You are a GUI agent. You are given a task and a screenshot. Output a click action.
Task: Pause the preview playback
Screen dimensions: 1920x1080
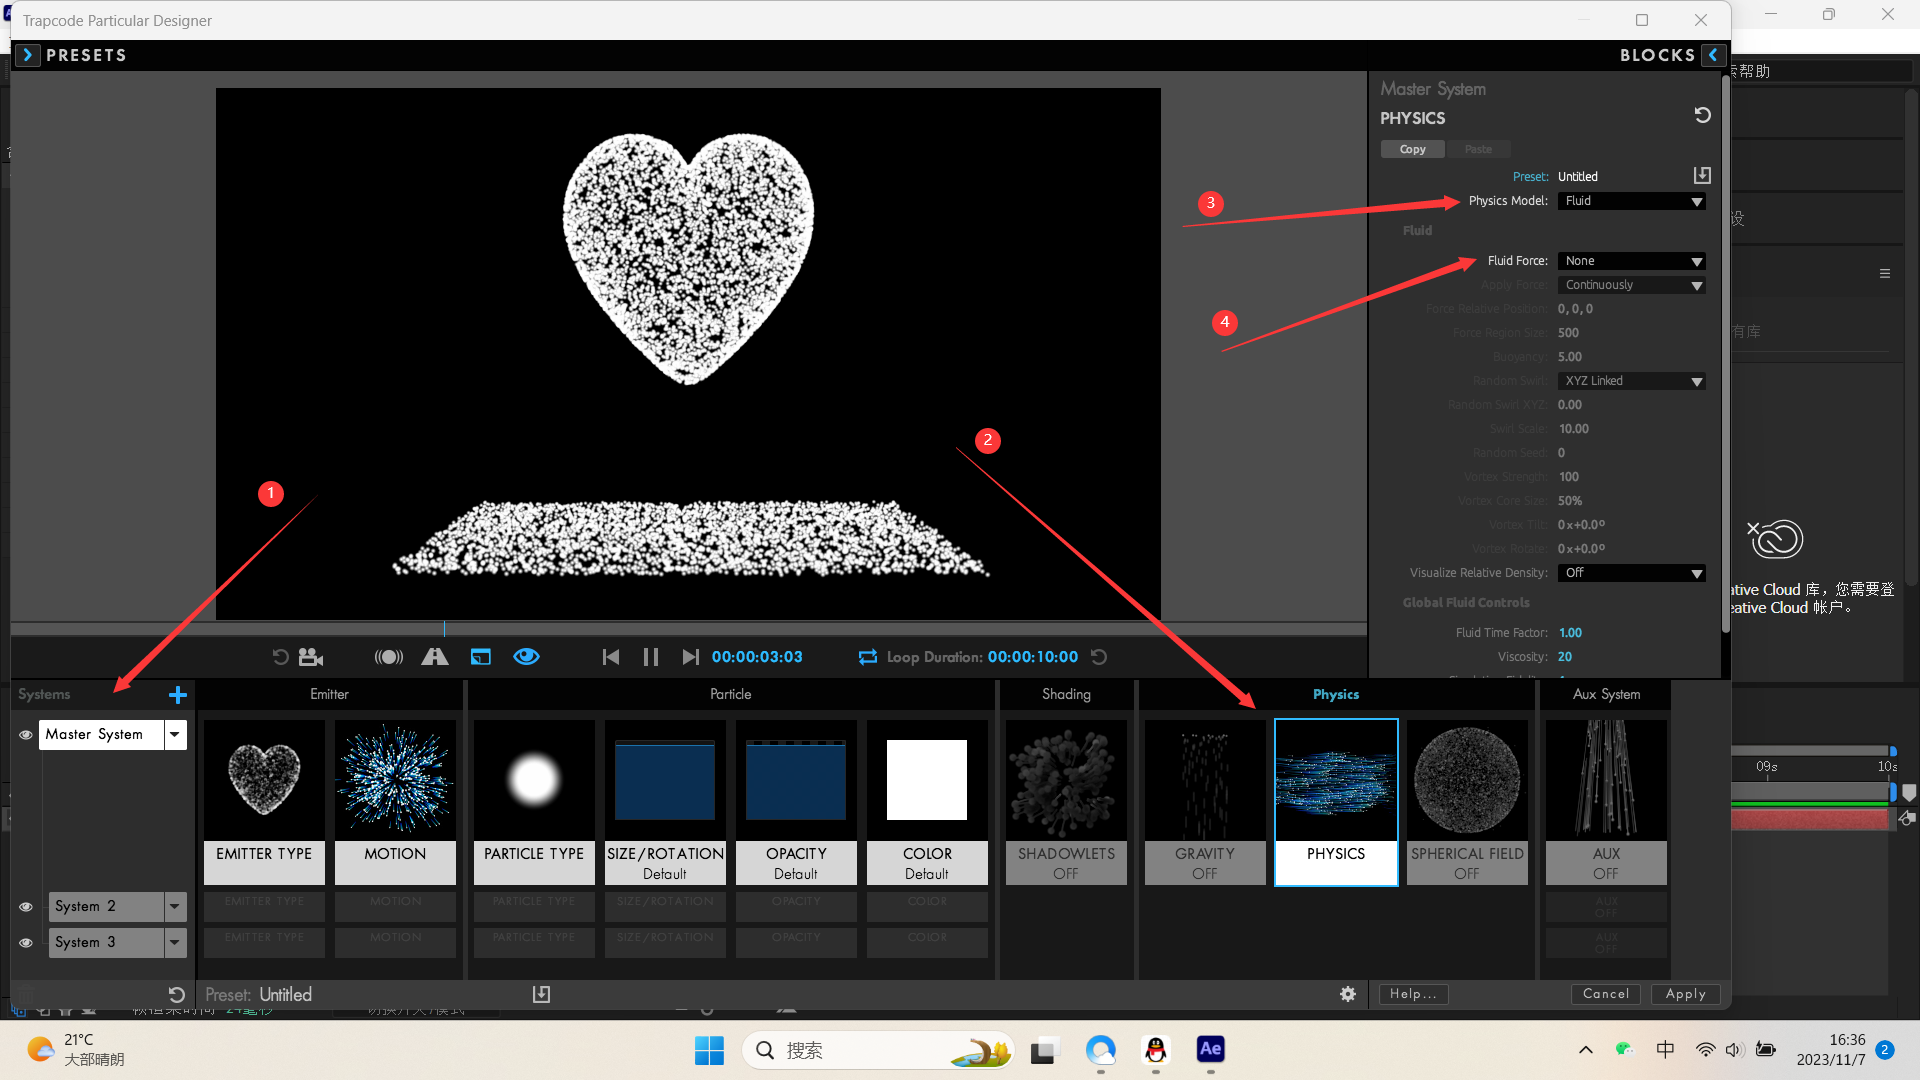pyautogui.click(x=651, y=657)
